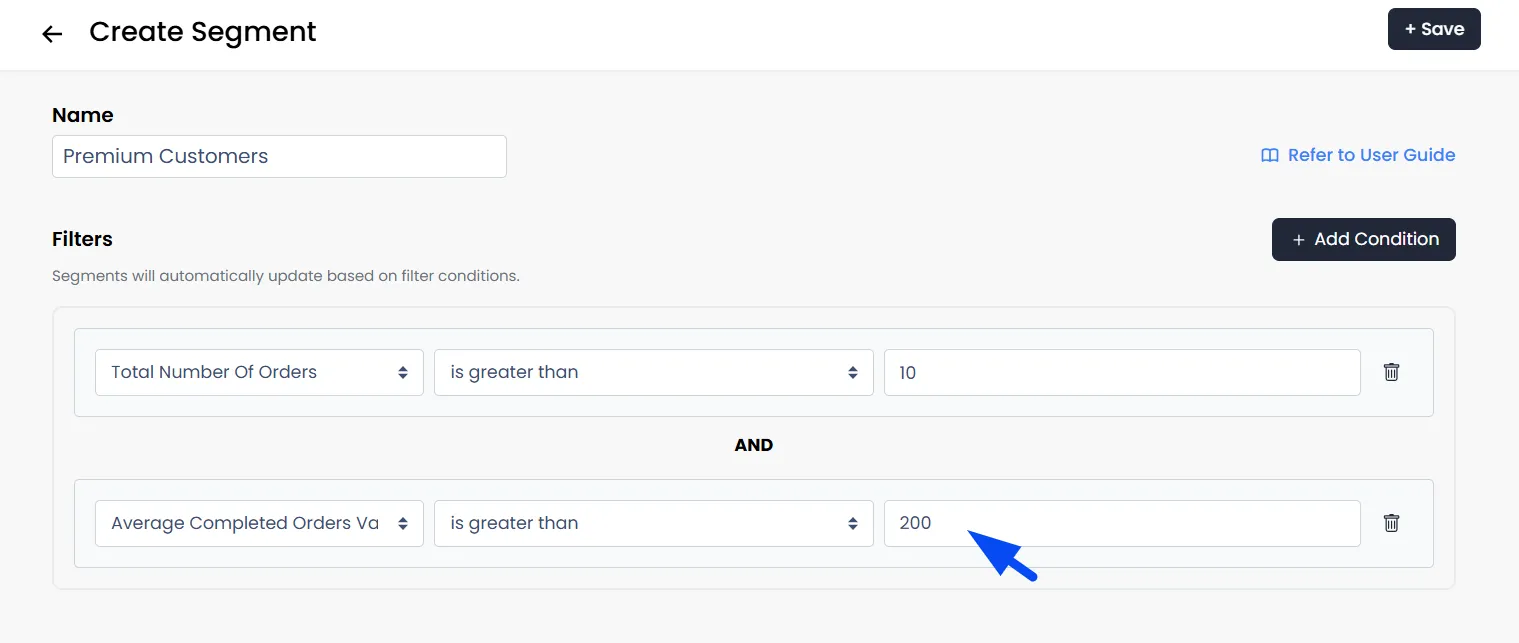The image size is (1519, 643).
Task: Focus the segment Name field 'Premium Customers'
Action: [279, 157]
